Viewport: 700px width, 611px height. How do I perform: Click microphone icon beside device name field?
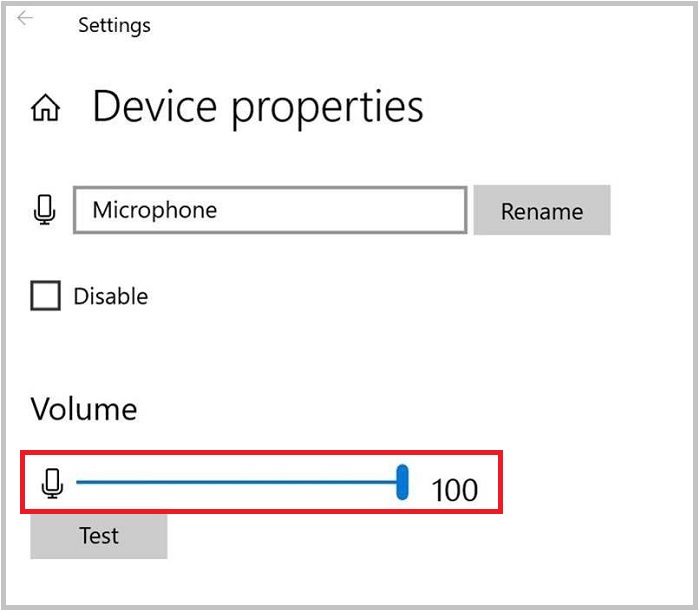[x=44, y=210]
